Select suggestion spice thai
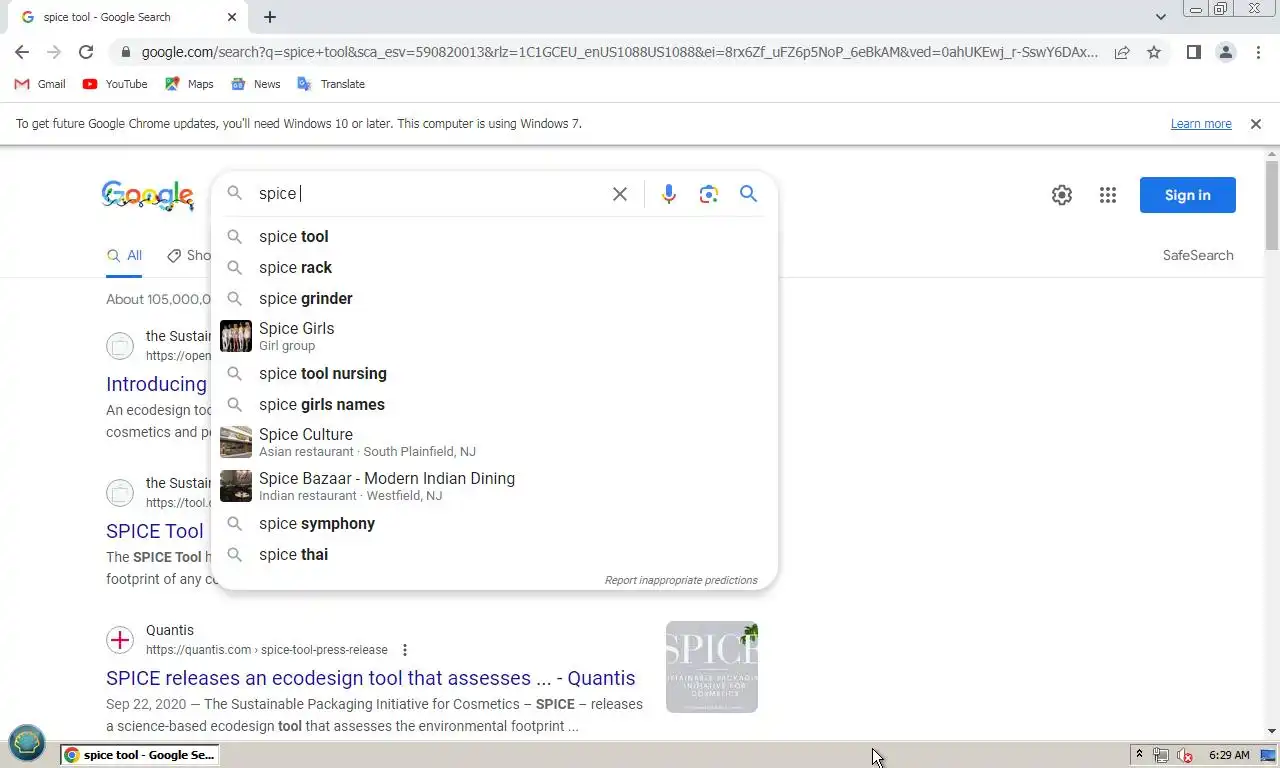Viewport: 1280px width, 768px height. 494,555
